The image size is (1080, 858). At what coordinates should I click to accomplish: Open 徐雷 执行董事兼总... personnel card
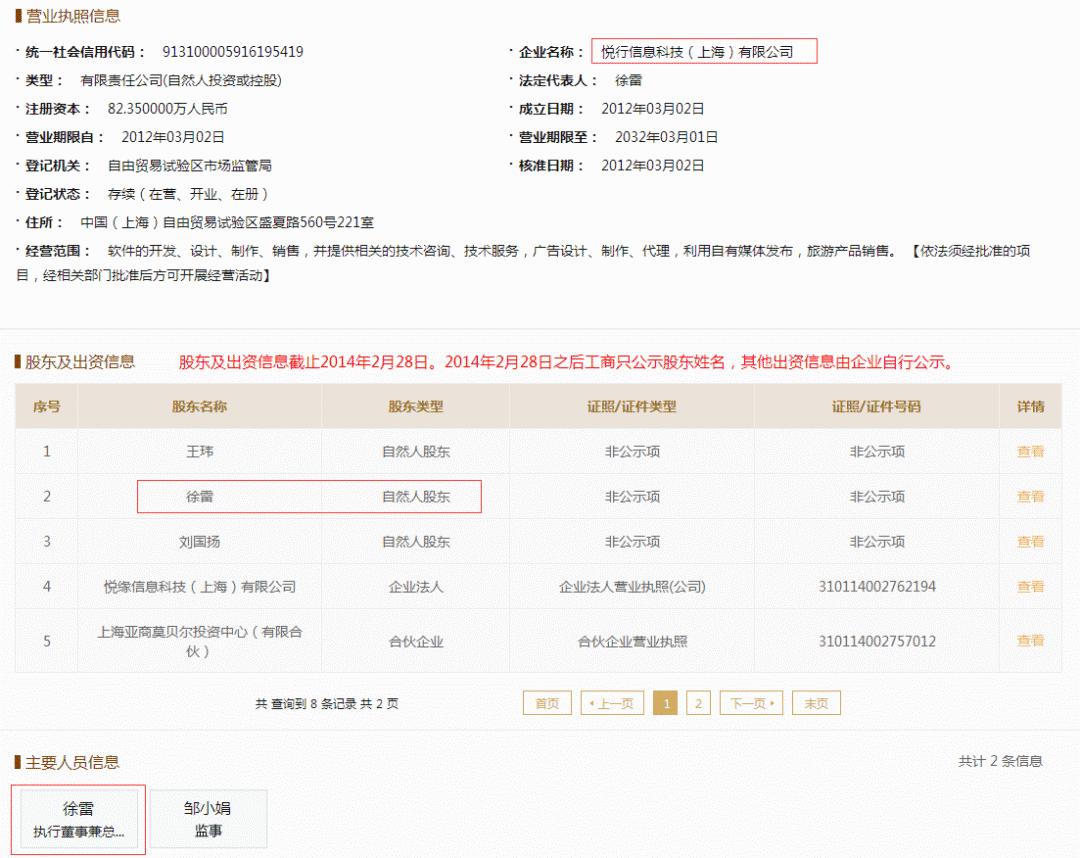(x=80, y=818)
